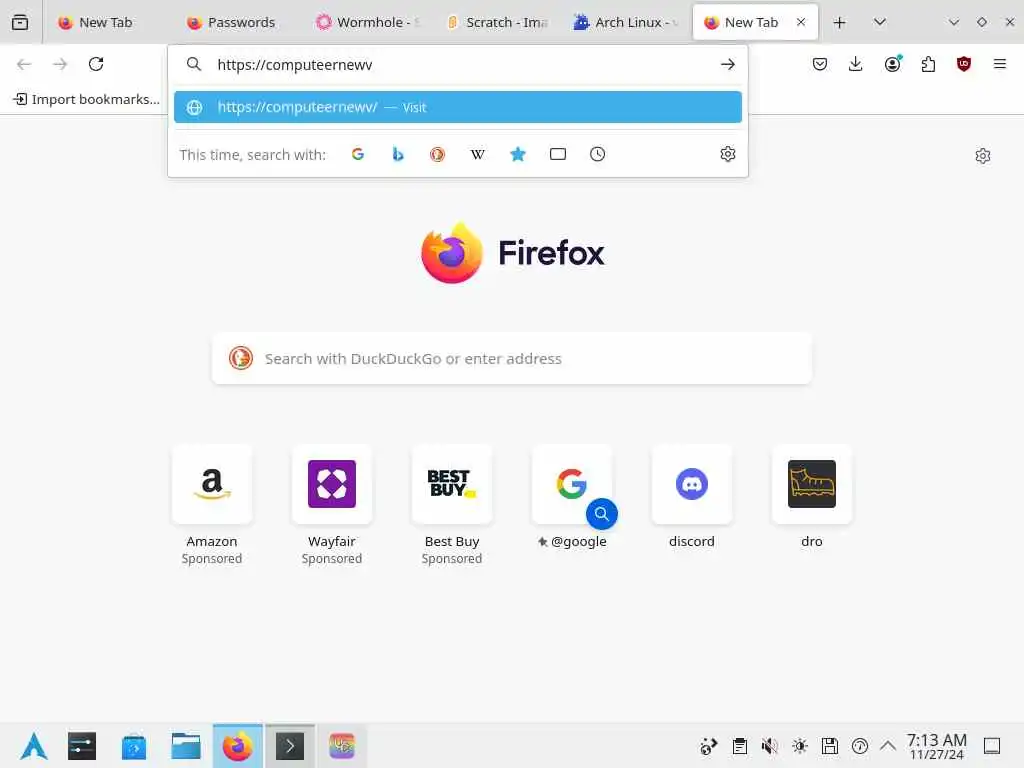Open a new tab with the plus button
The height and width of the screenshot is (768, 1024).
coord(840,22)
